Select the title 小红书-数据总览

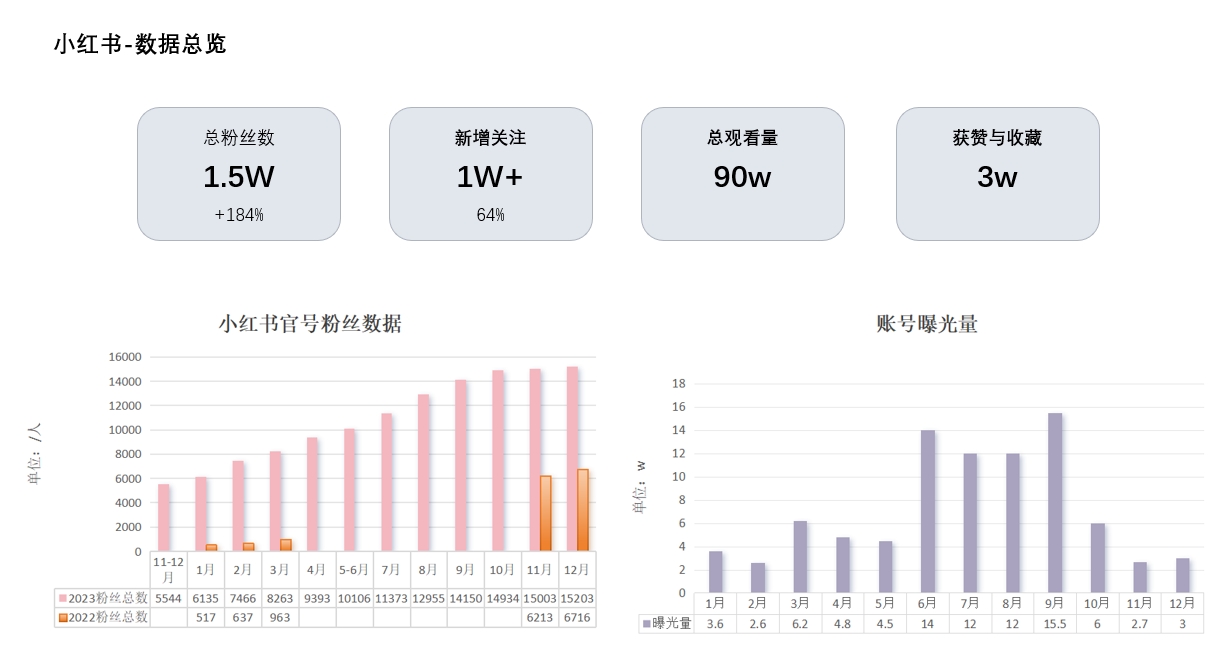tap(140, 44)
